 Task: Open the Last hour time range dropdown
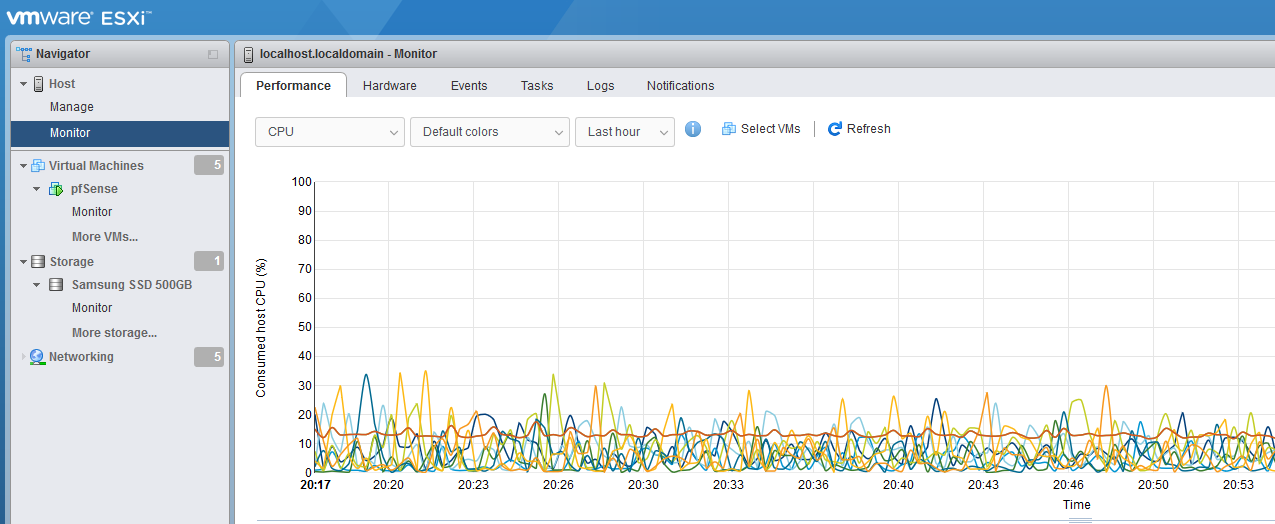[x=624, y=132]
